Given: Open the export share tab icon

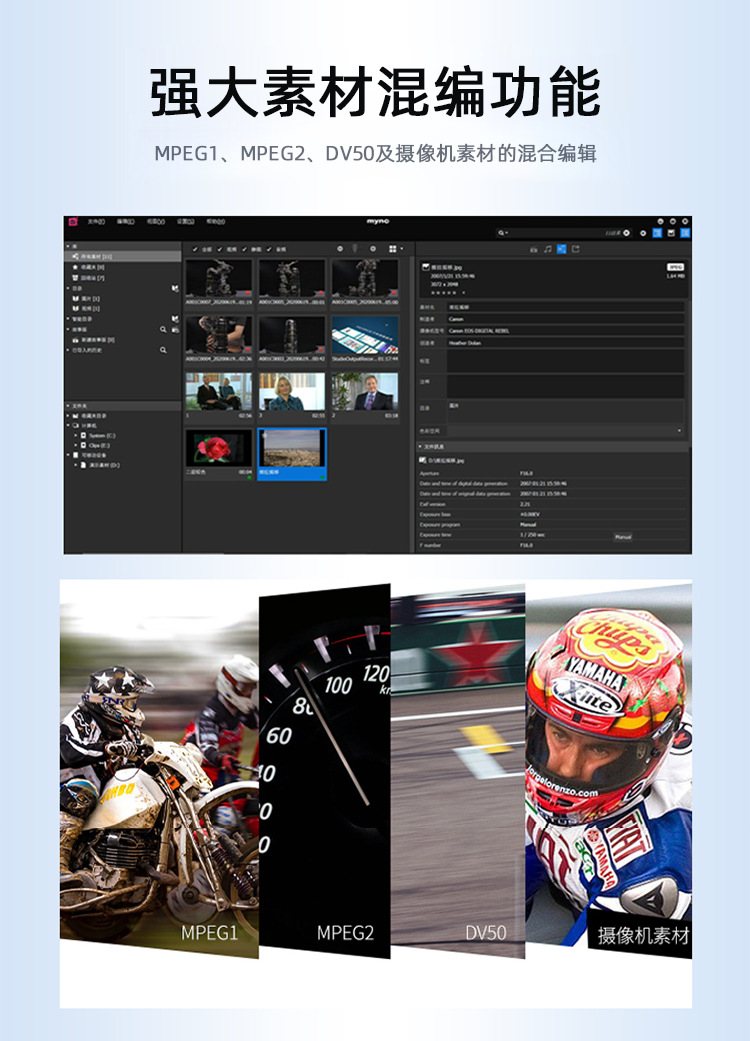Looking at the screenshot, I should pos(575,249).
